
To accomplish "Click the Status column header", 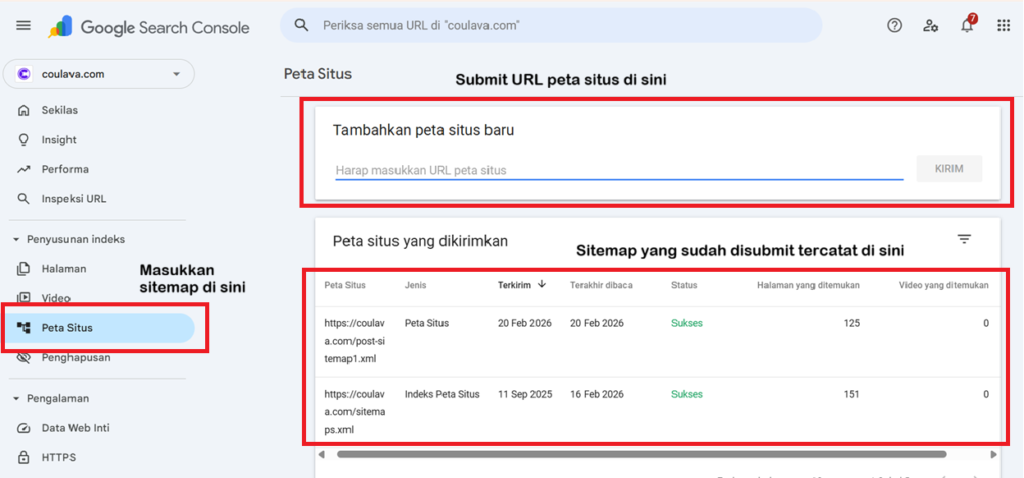I will (684, 285).
